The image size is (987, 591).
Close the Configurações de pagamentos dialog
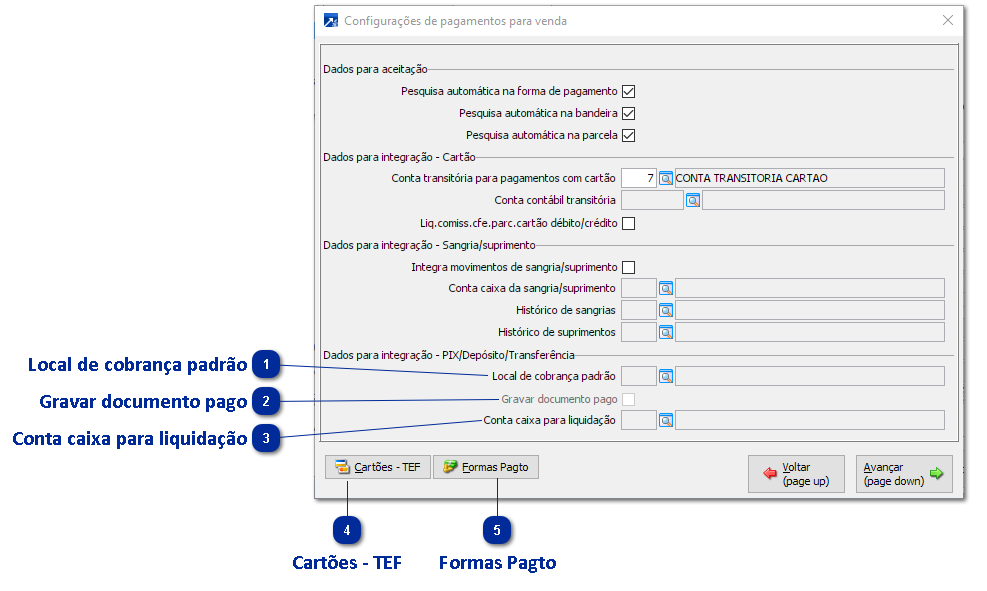tap(948, 20)
